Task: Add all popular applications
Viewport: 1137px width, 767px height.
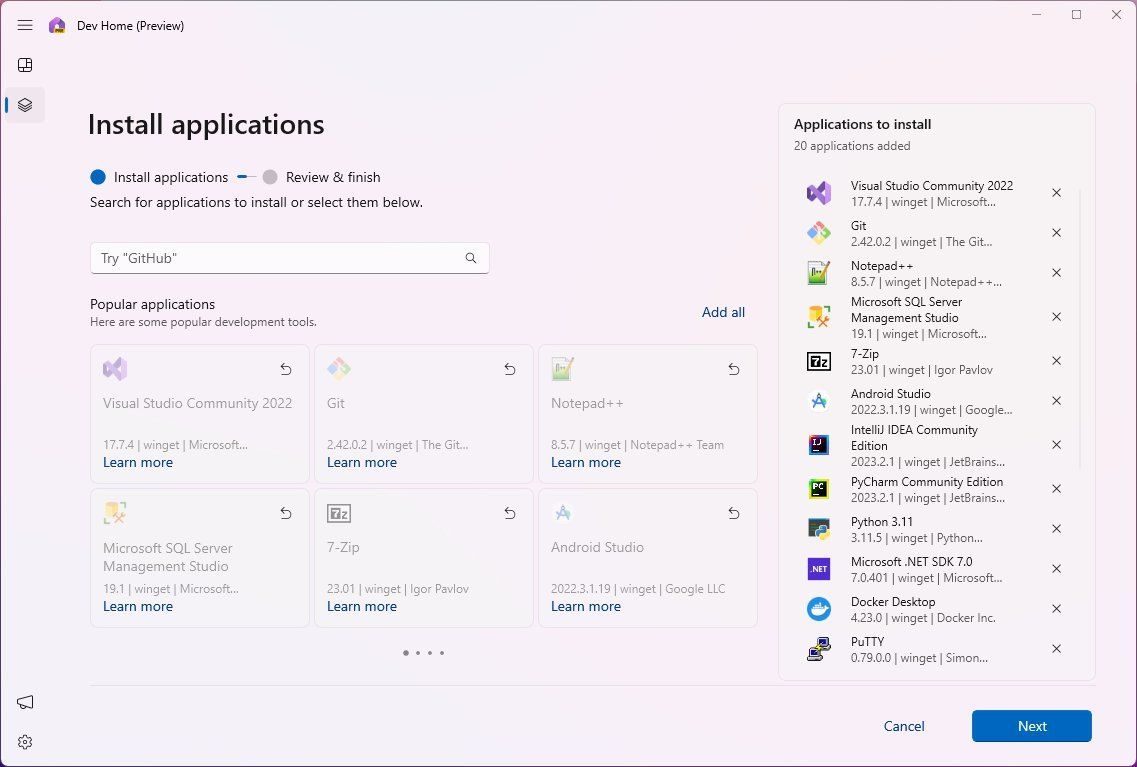Action: point(723,312)
